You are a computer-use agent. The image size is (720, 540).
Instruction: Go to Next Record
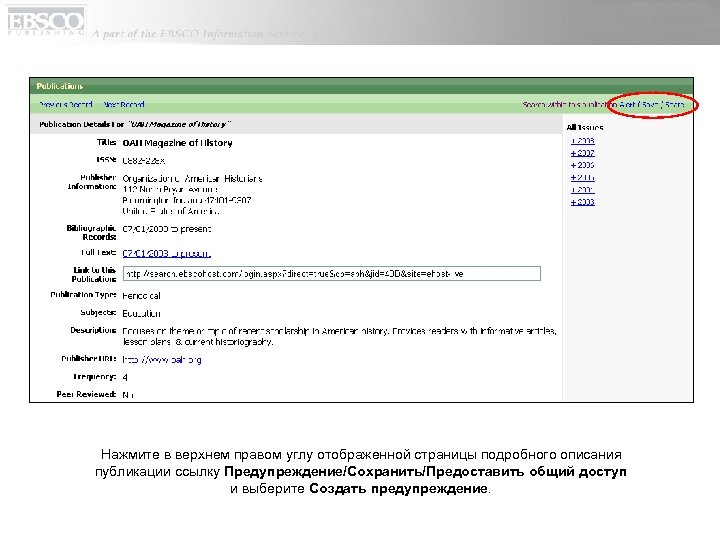(124, 105)
